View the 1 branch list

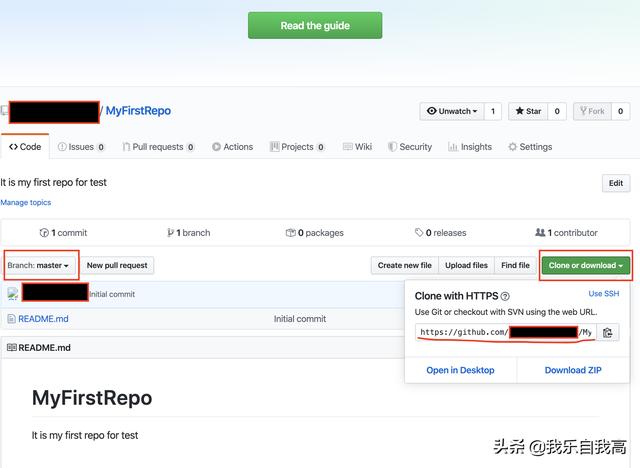click(189, 233)
